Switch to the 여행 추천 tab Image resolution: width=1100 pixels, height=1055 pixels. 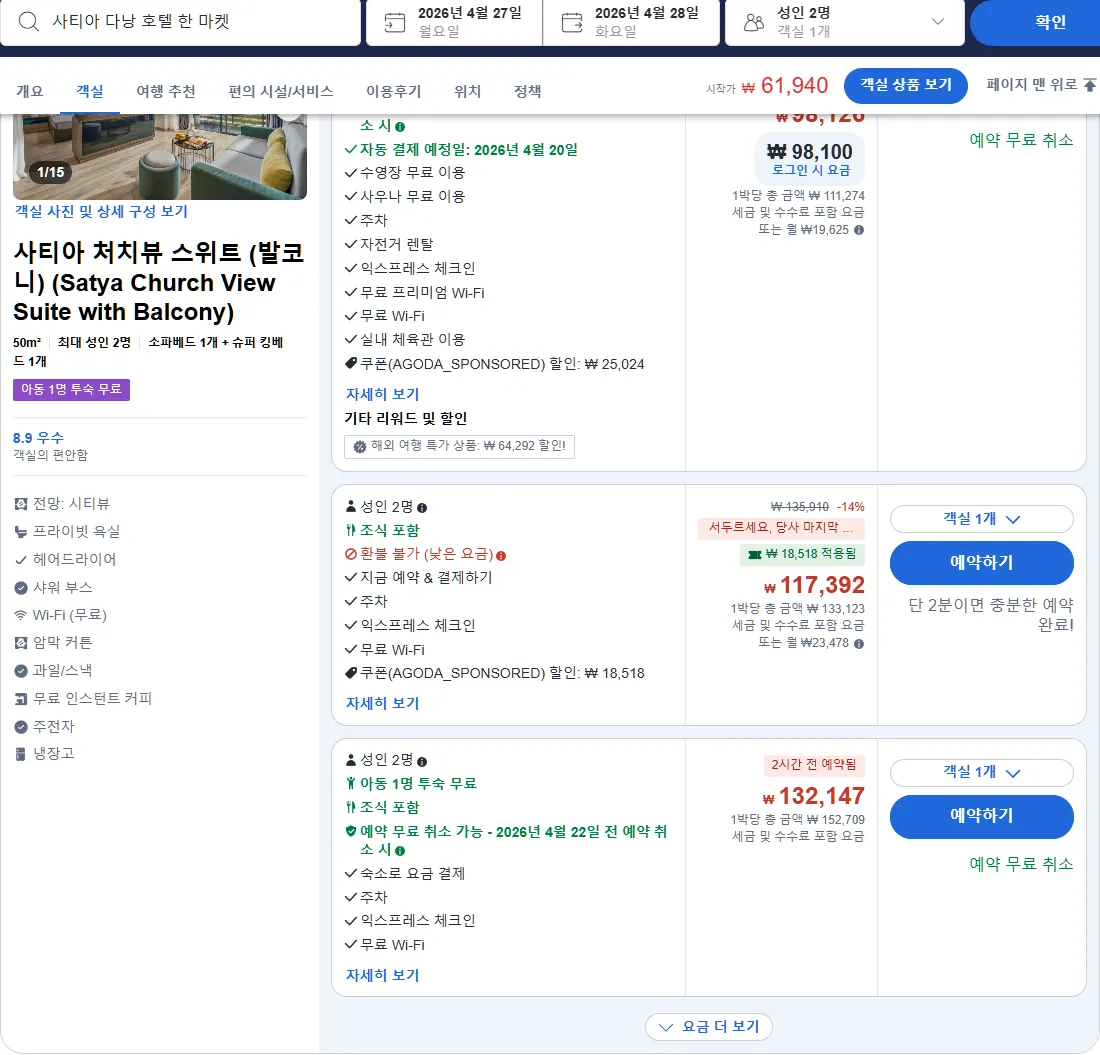coord(166,91)
